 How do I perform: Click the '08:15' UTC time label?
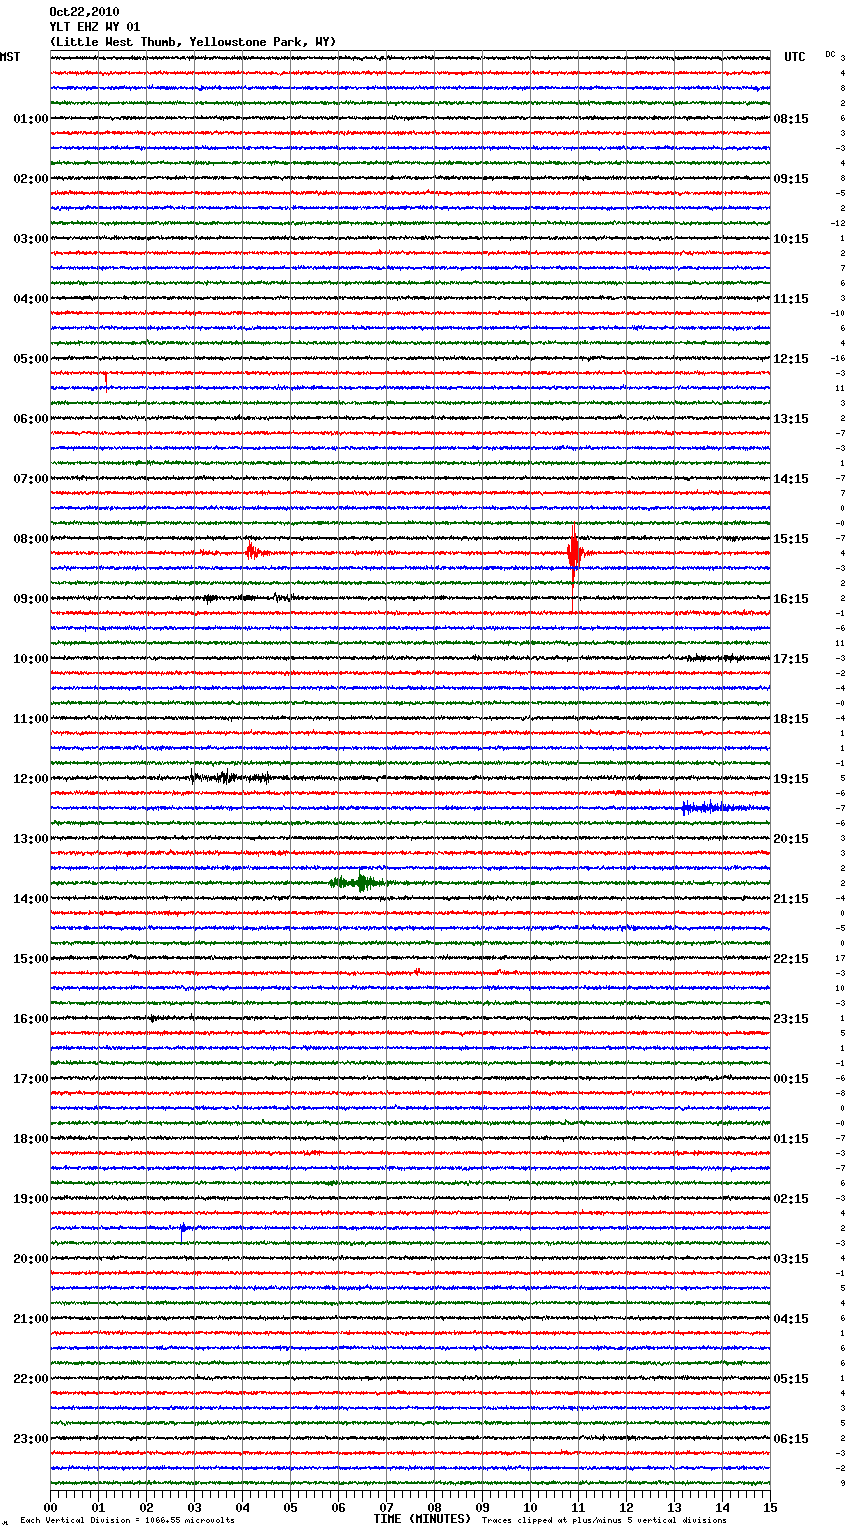point(791,119)
